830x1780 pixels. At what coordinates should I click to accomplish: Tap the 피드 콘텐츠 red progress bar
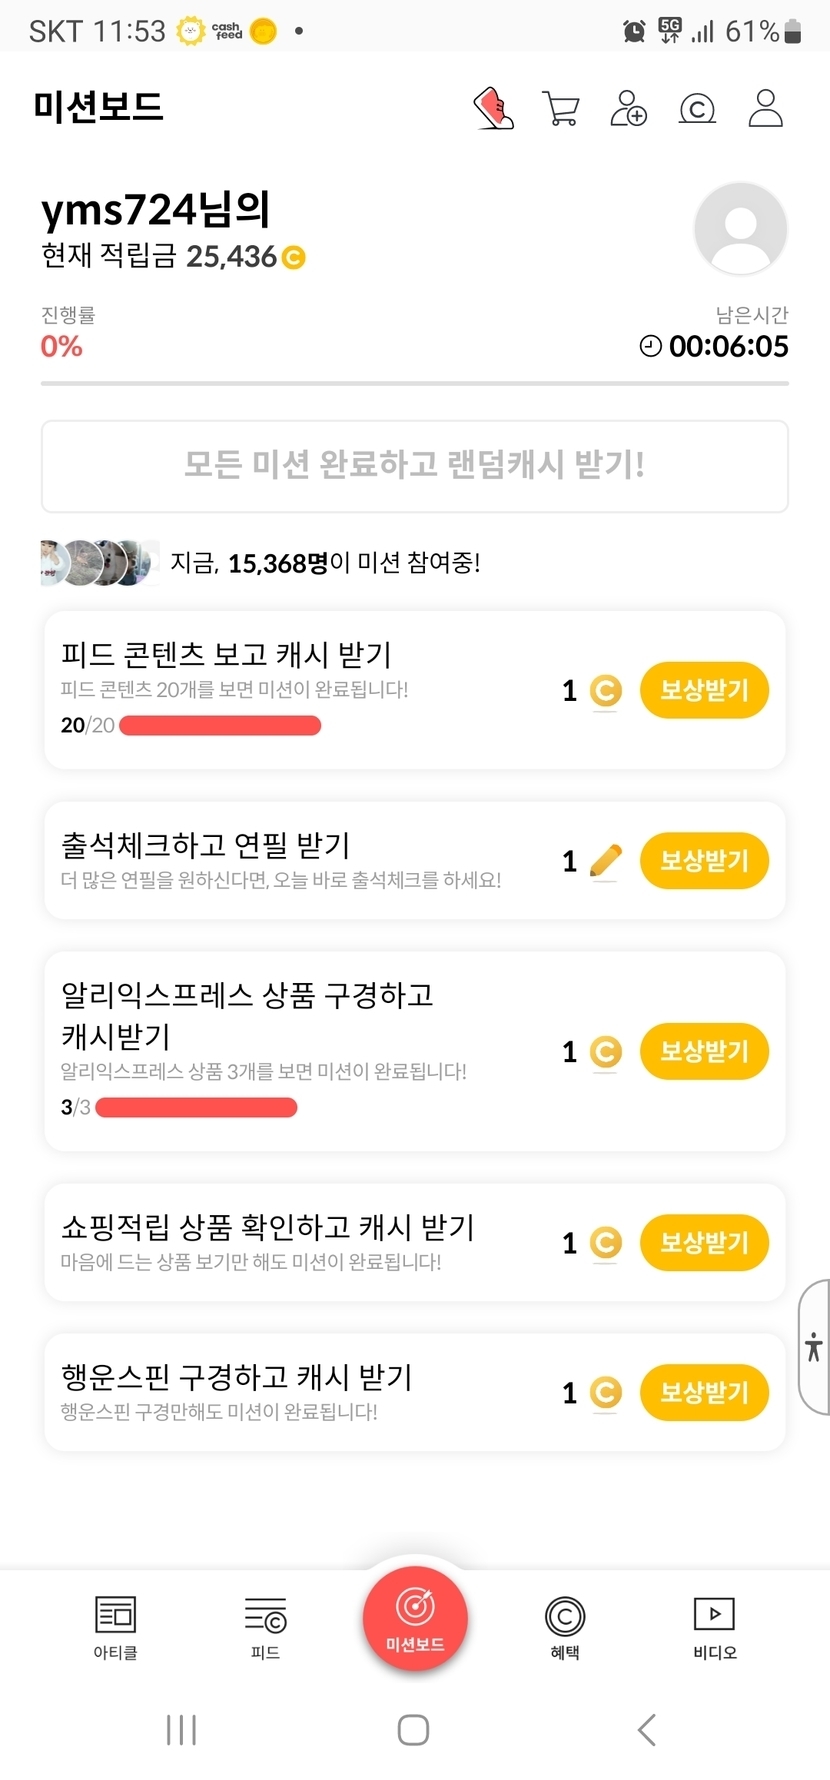click(220, 726)
